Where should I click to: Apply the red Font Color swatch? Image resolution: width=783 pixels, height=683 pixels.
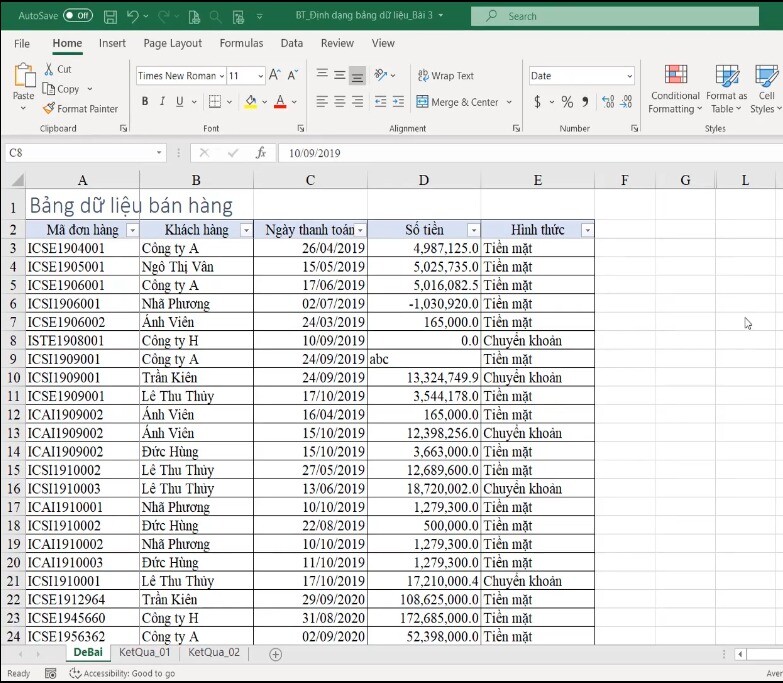pyautogui.click(x=280, y=102)
